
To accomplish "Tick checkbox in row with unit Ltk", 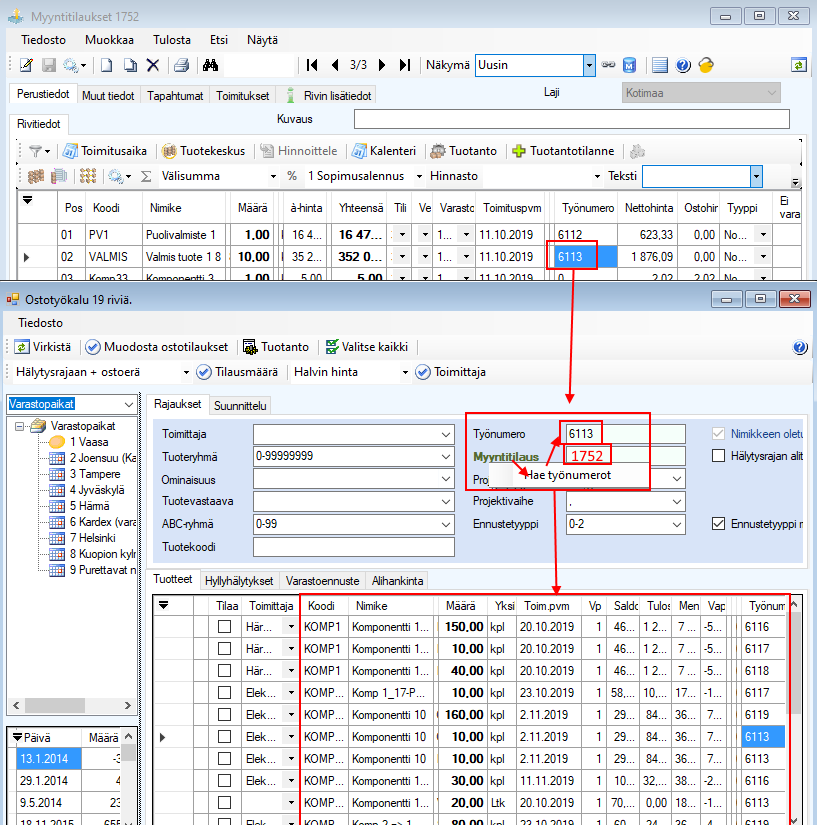I will [x=225, y=803].
